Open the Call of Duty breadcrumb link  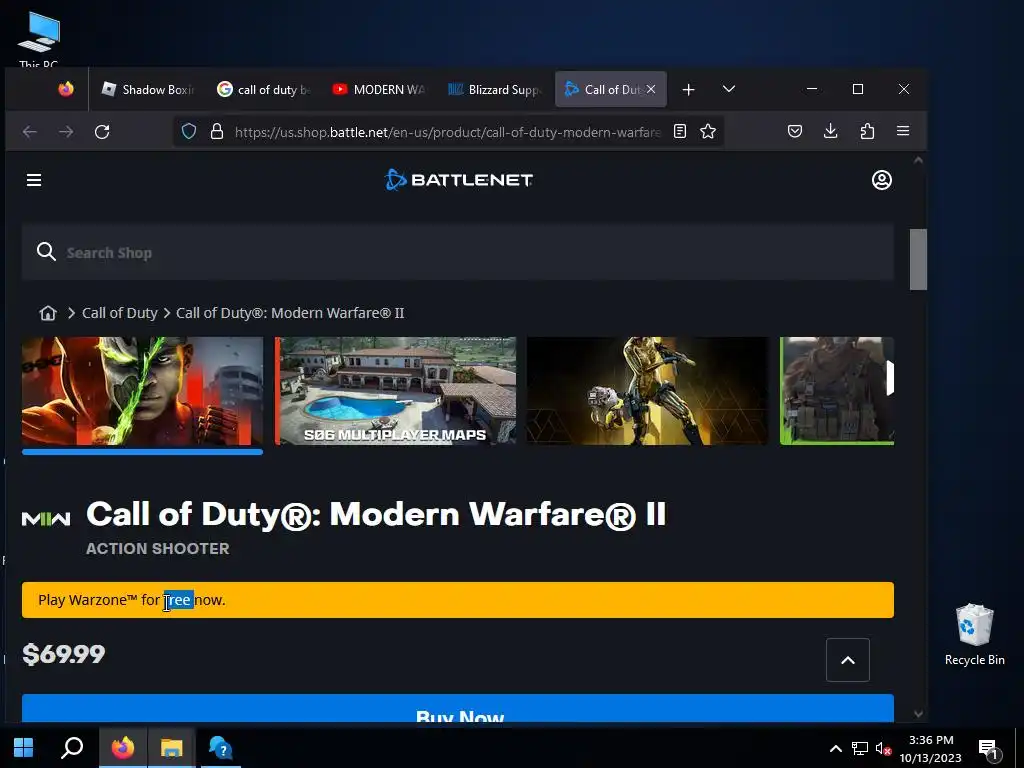point(120,313)
